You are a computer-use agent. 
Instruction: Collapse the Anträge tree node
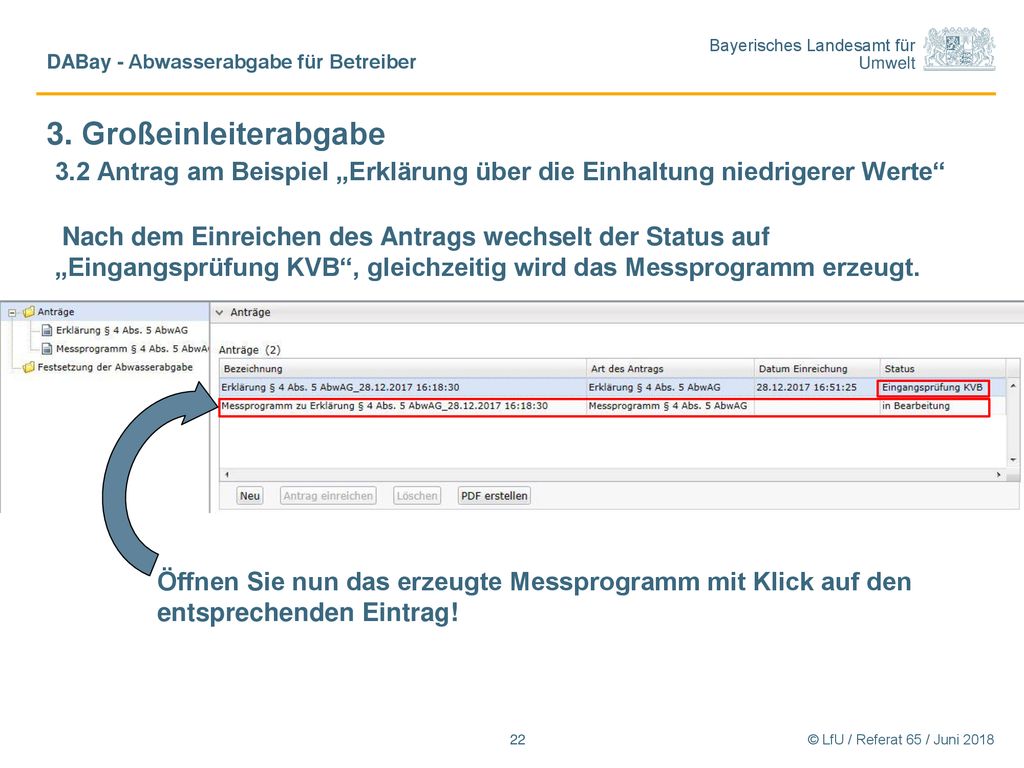(x=12, y=313)
